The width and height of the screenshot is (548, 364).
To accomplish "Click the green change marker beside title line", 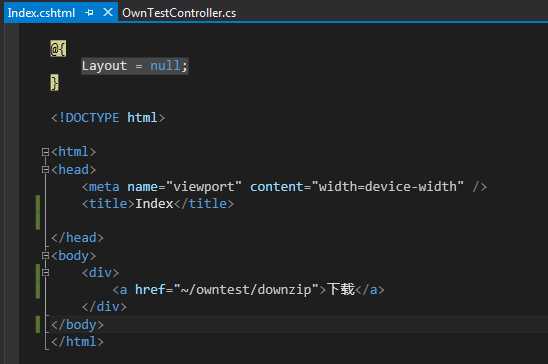I will (38, 212).
